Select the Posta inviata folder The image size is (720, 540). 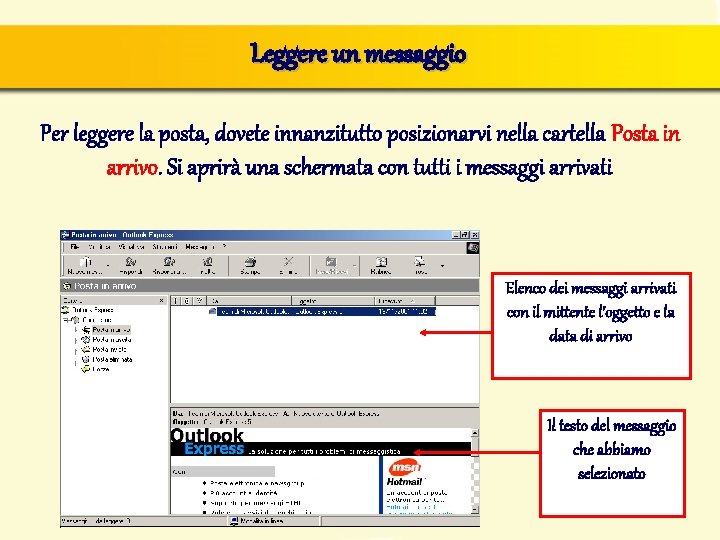point(109,349)
